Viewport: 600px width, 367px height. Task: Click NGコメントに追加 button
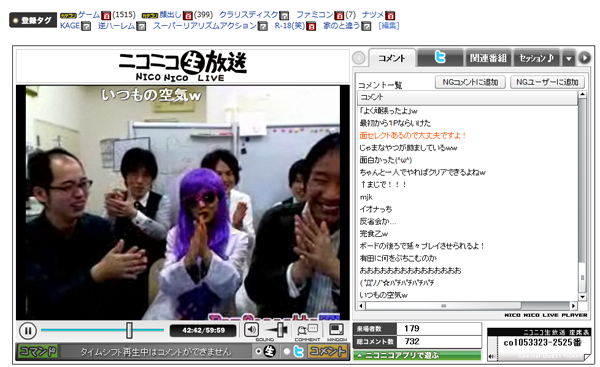pyautogui.click(x=470, y=82)
